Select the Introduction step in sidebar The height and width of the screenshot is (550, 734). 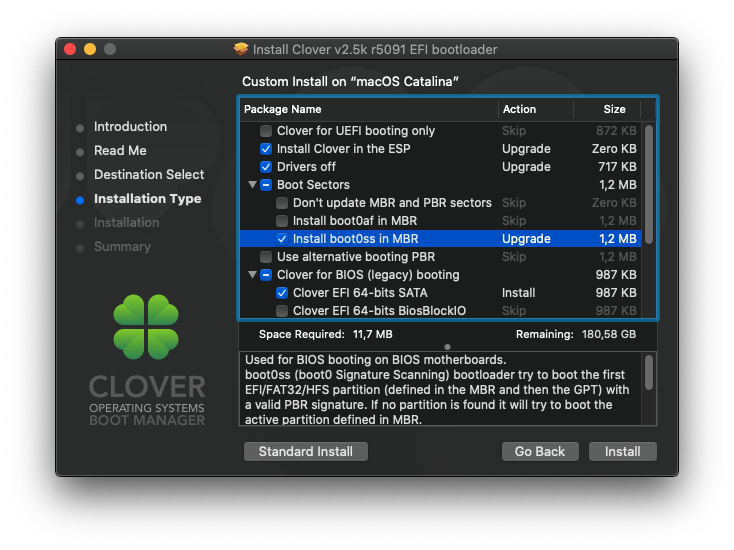[130, 126]
